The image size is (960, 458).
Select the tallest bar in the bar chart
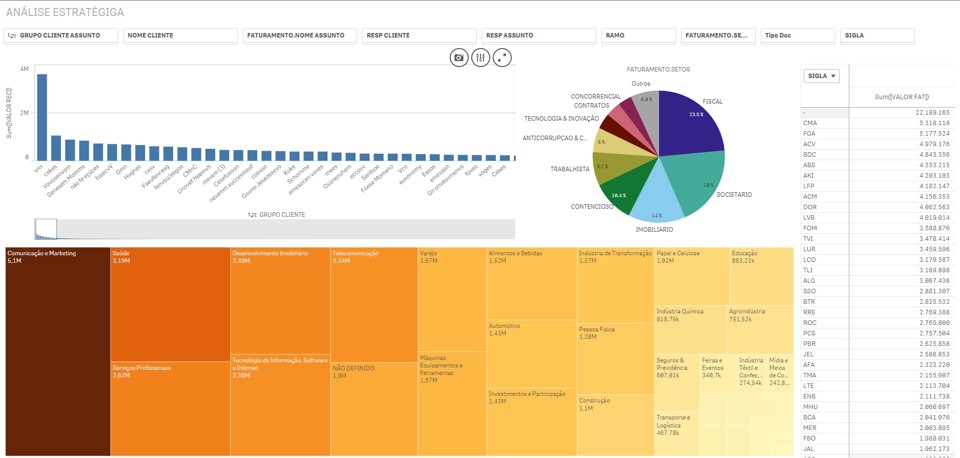click(42, 115)
